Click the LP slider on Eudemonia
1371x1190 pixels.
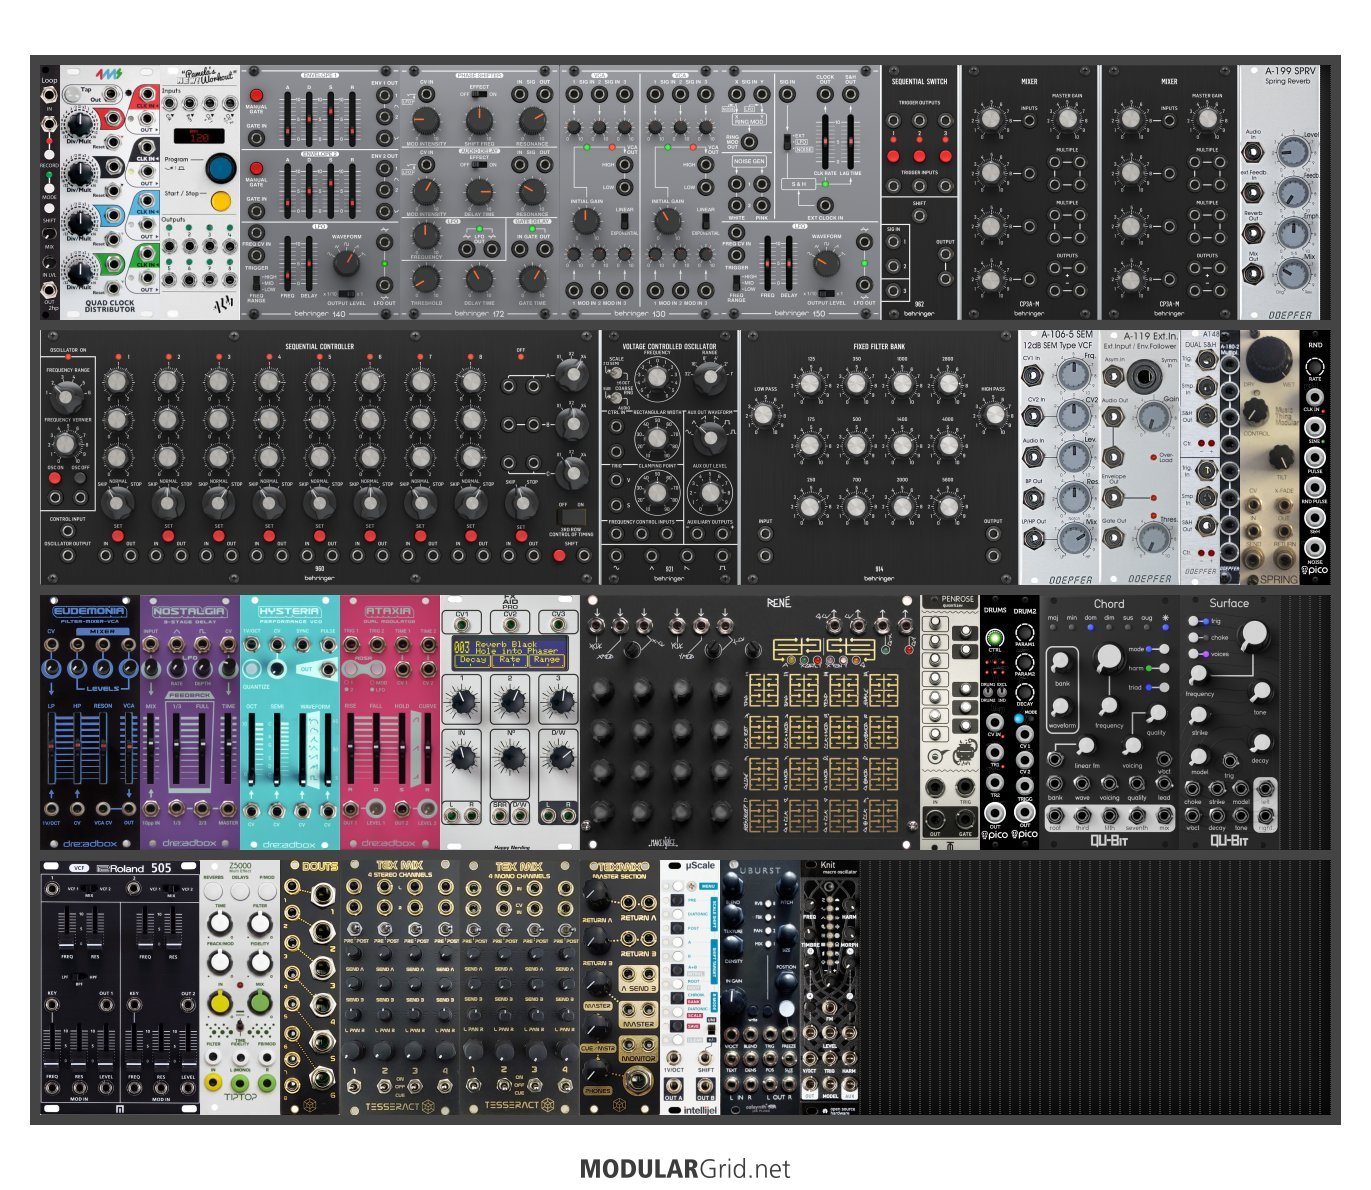coord(53,746)
